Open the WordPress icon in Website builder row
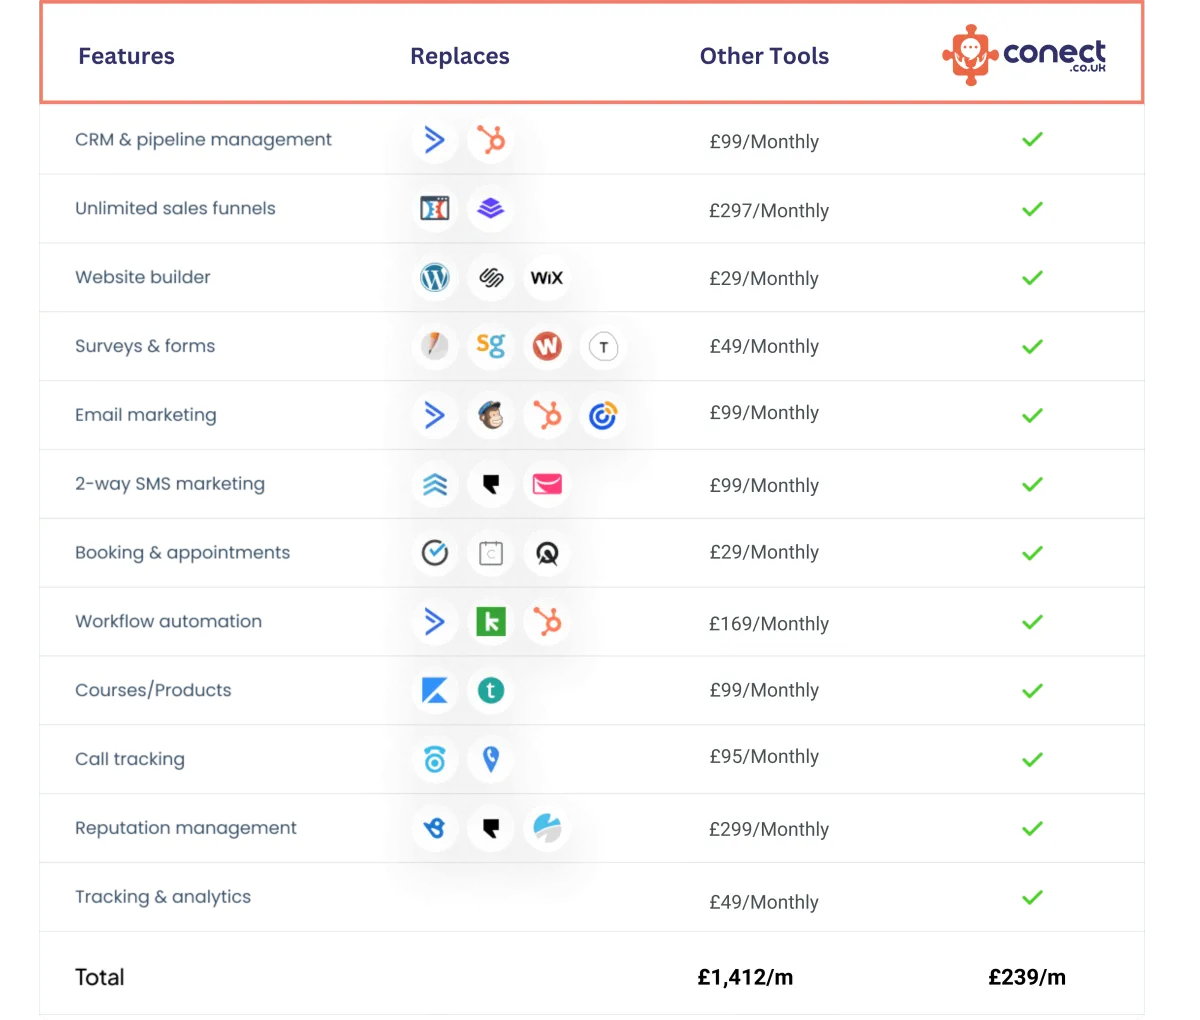The width and height of the screenshot is (1200, 1020). 435,278
